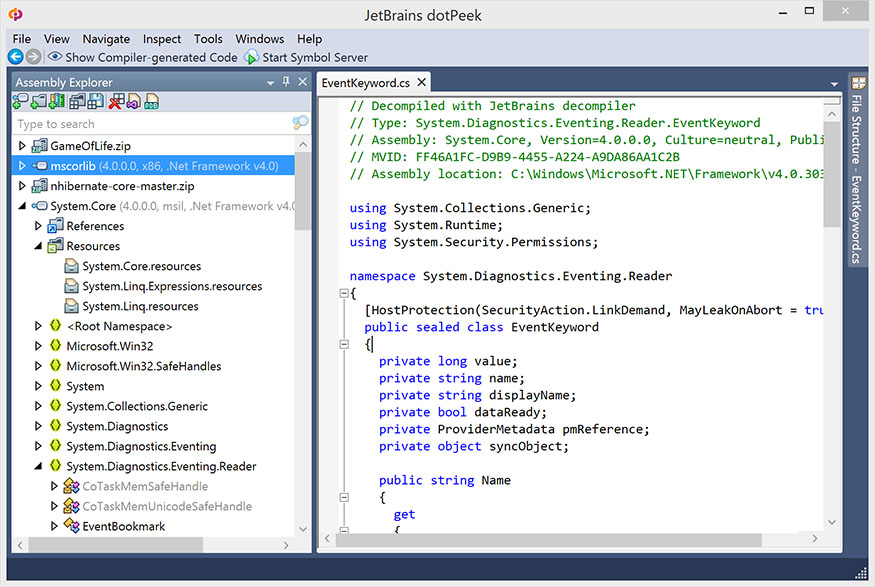Click the Export to Project icon
The image size is (875, 587).
(x=133, y=102)
